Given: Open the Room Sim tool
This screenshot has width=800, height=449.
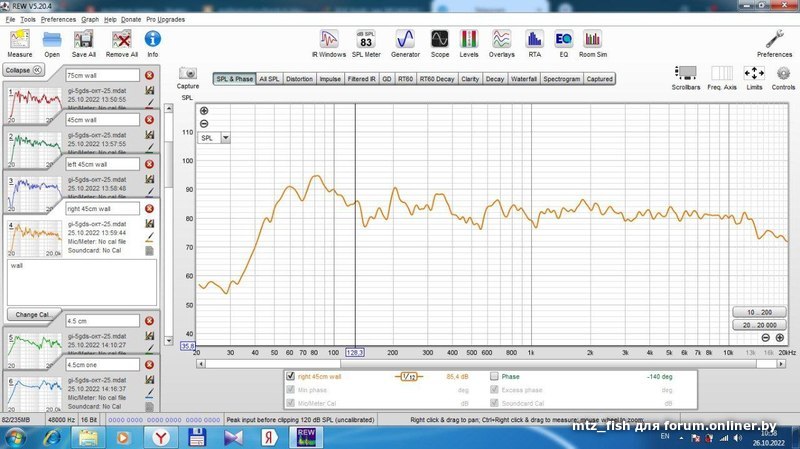Looking at the screenshot, I should [x=592, y=39].
